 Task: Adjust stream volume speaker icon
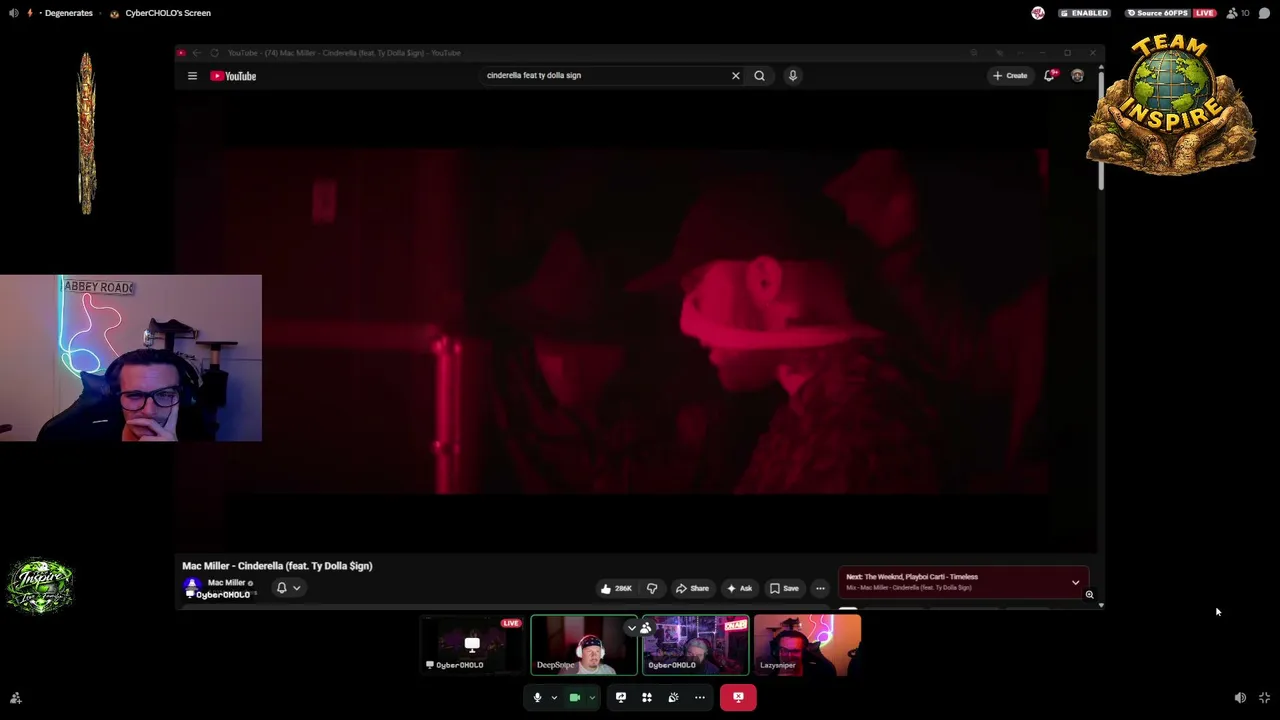click(x=1240, y=698)
